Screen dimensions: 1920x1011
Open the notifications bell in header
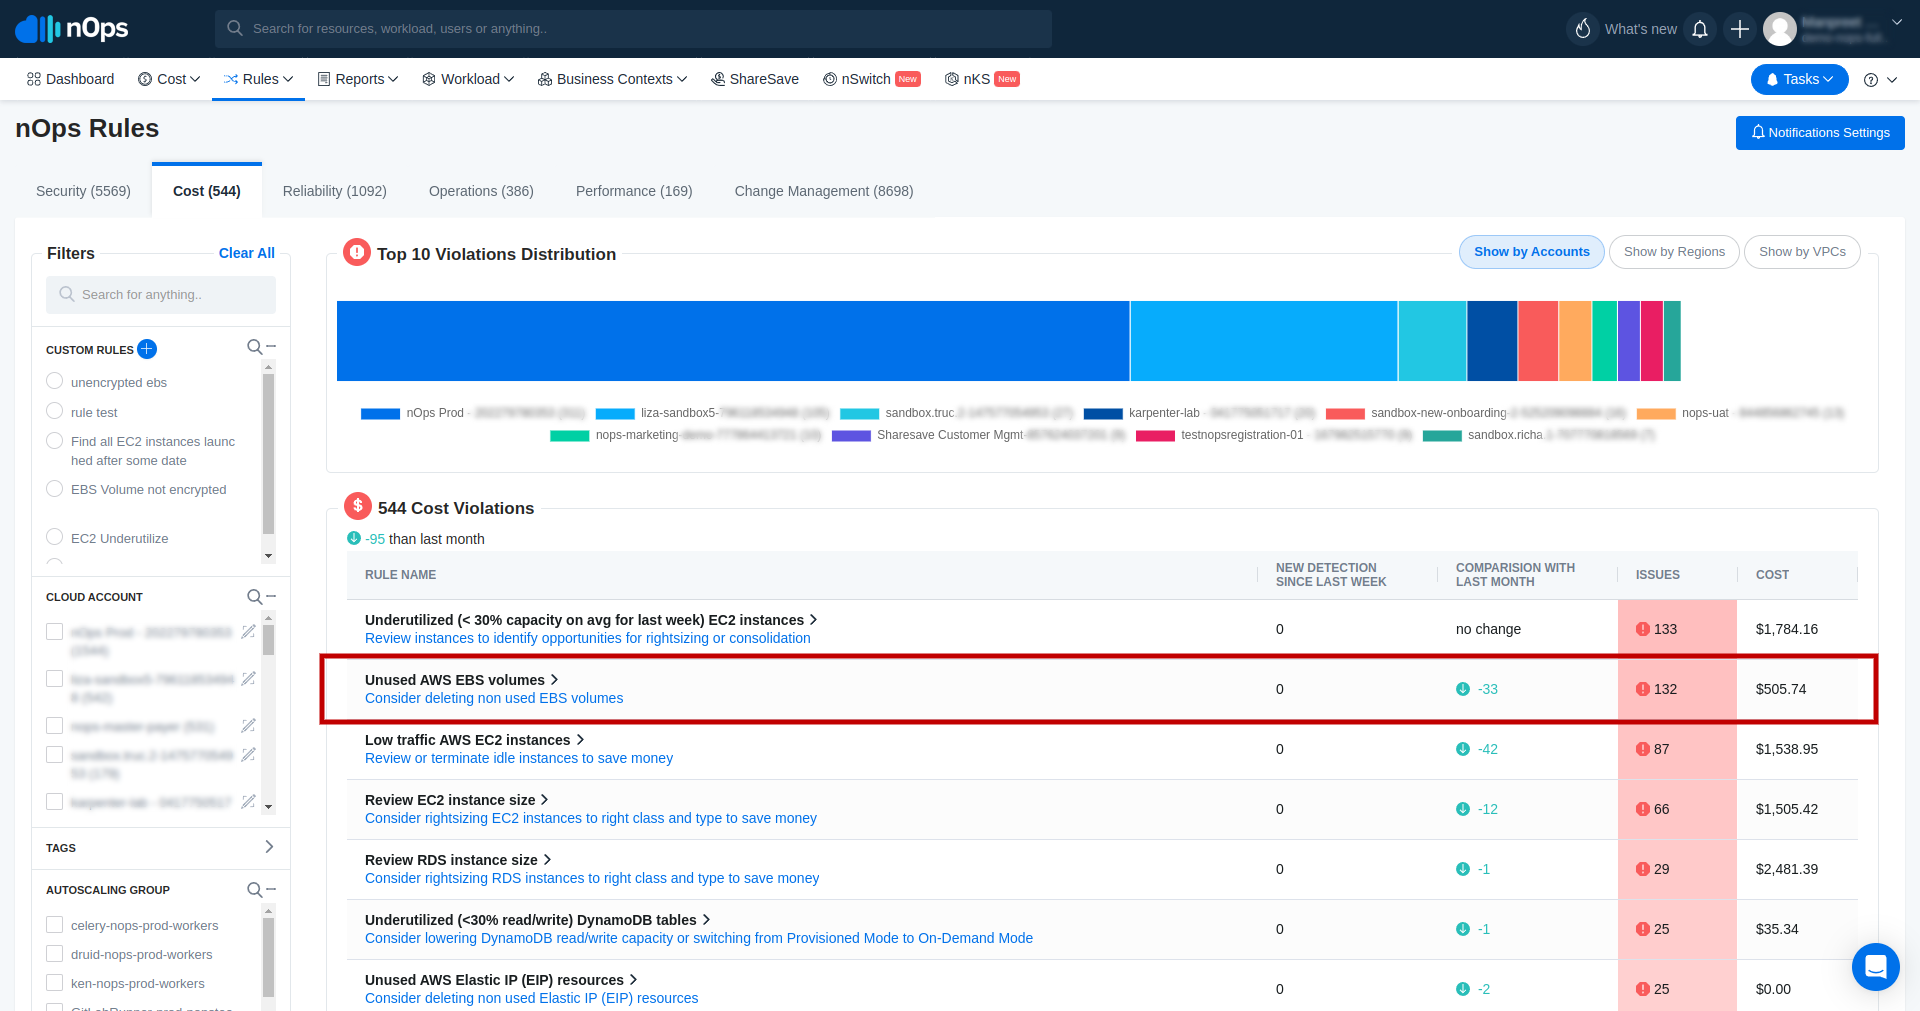1700,29
